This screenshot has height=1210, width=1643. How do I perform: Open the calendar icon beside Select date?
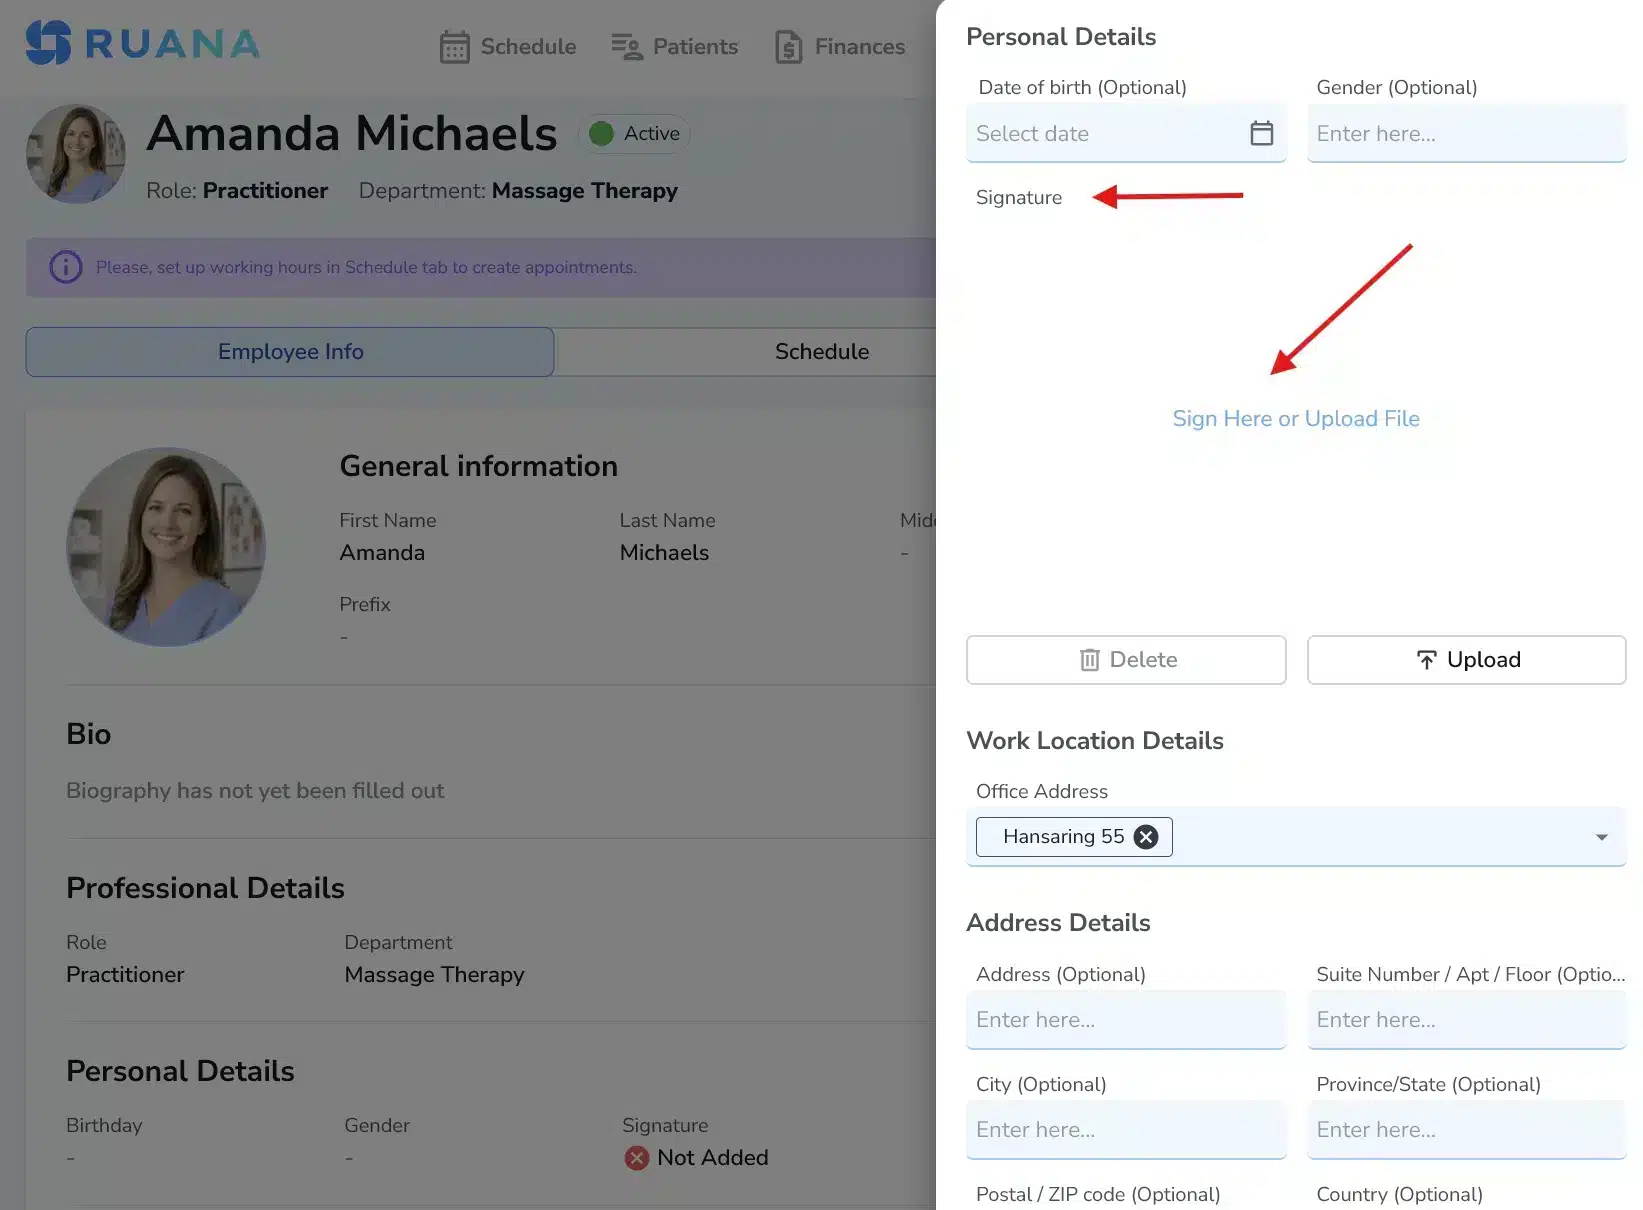[x=1262, y=132]
